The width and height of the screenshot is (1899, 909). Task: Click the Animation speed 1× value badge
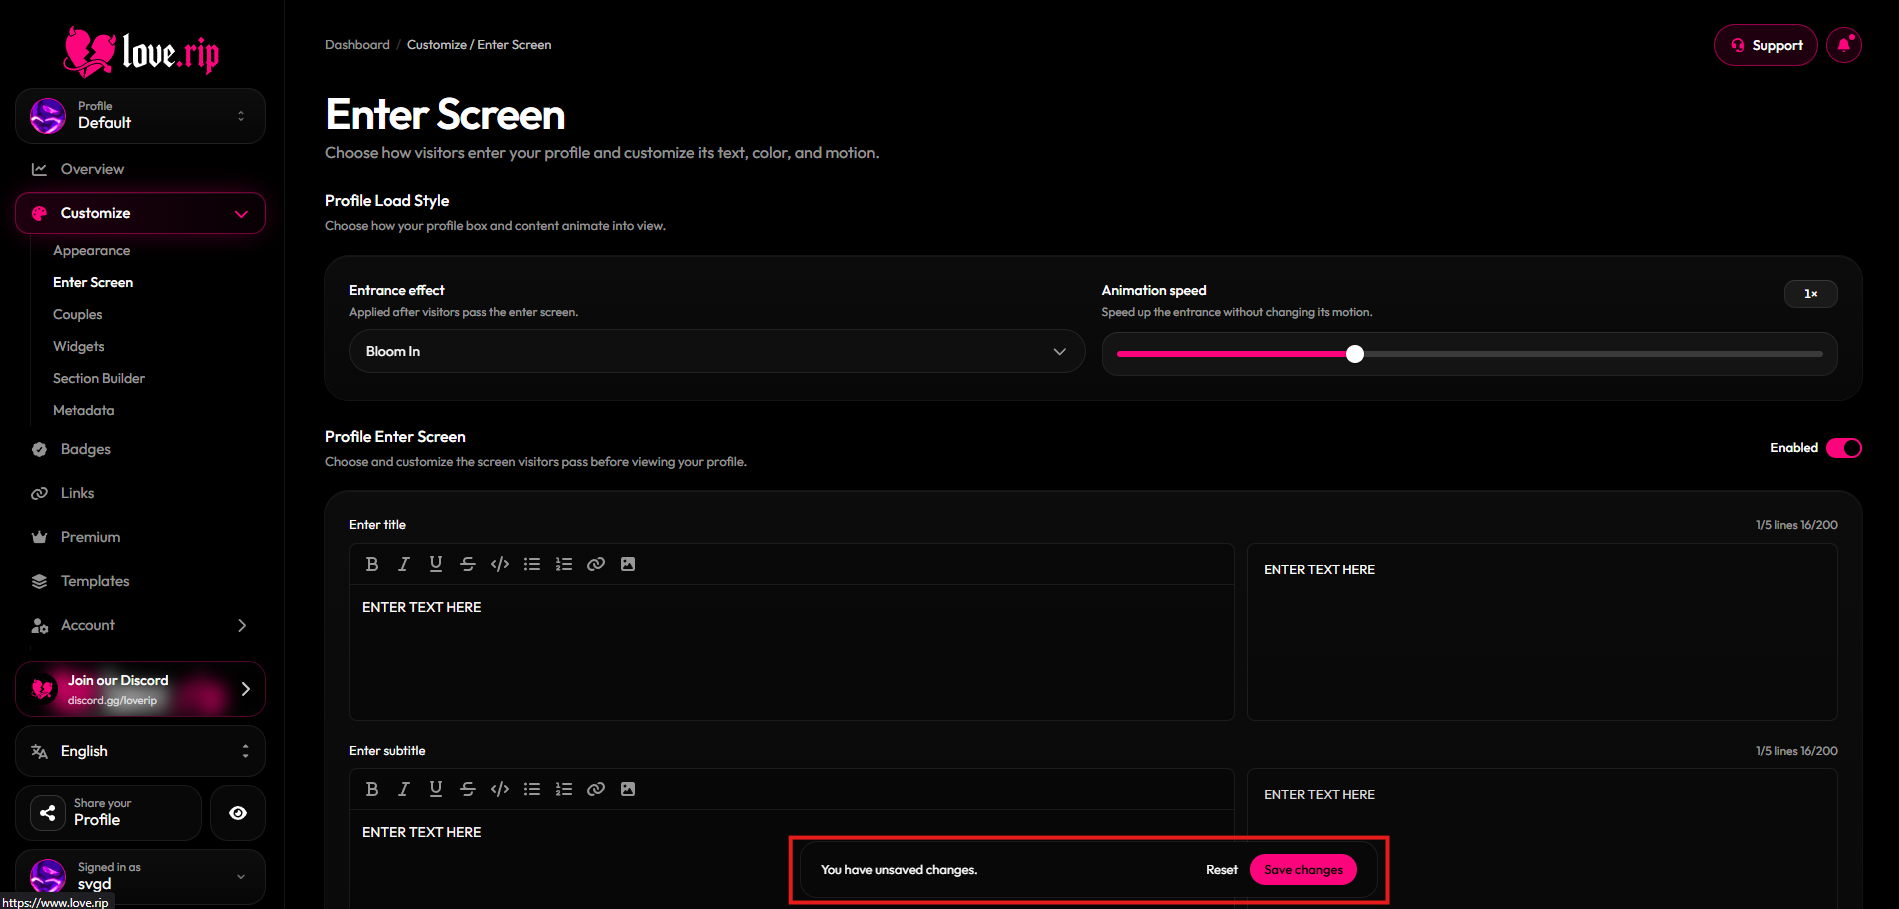pyautogui.click(x=1810, y=294)
